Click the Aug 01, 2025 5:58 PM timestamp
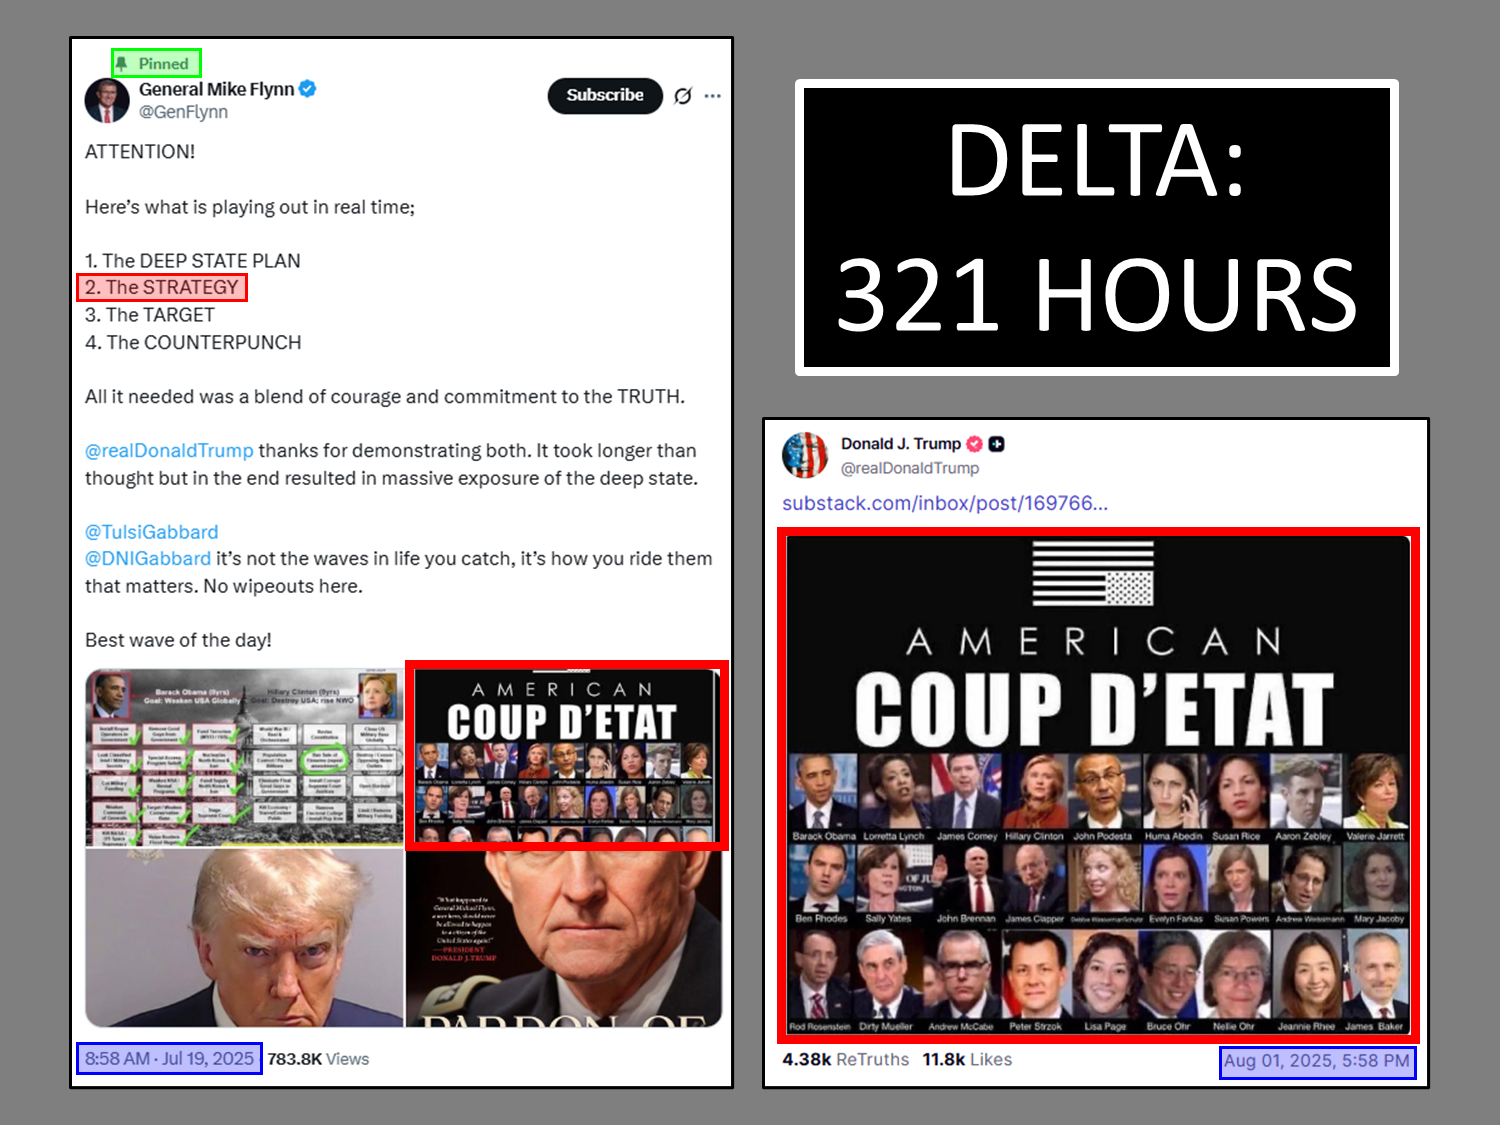Image resolution: width=1500 pixels, height=1125 pixels. pos(1317,1061)
